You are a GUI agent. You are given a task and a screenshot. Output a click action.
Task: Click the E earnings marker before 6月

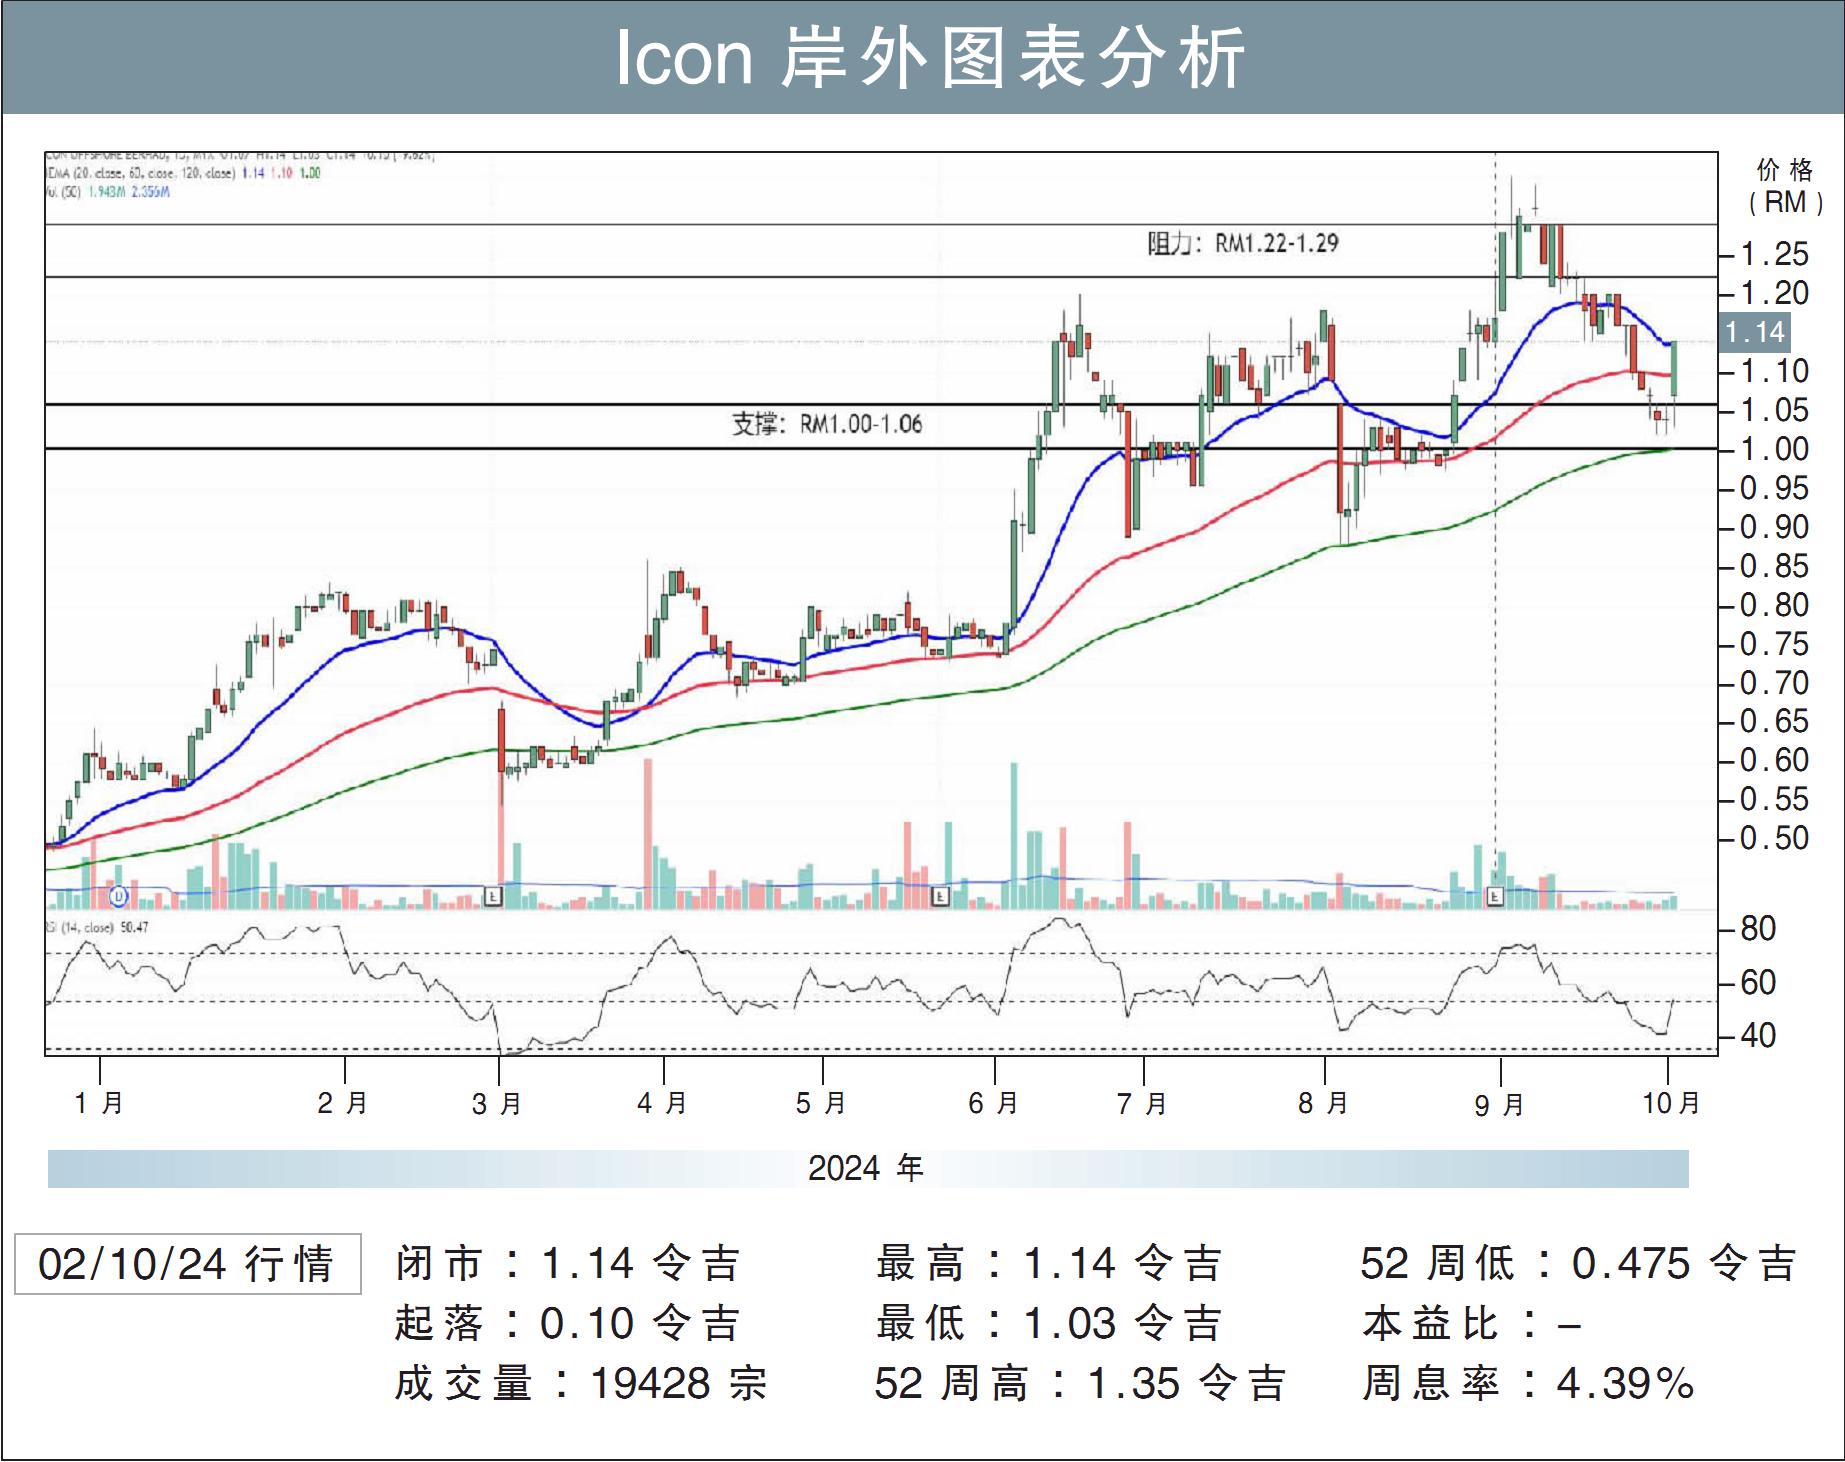click(939, 897)
